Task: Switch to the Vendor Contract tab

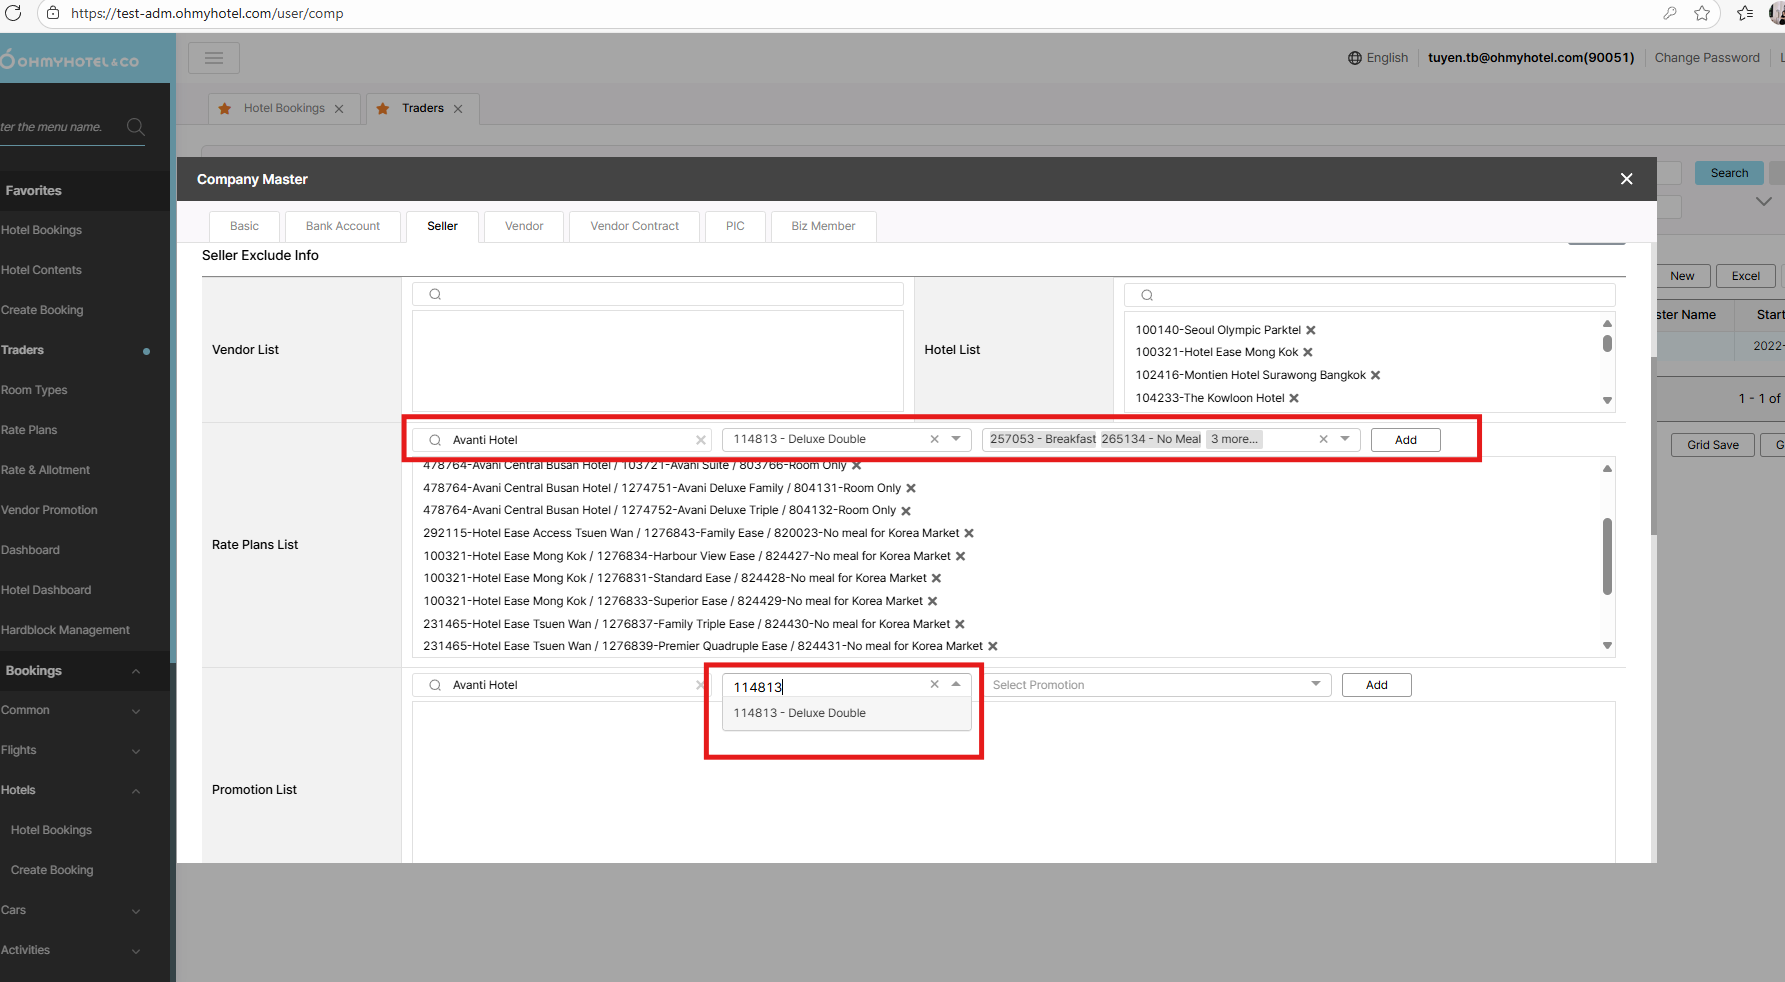Action: [x=634, y=226]
